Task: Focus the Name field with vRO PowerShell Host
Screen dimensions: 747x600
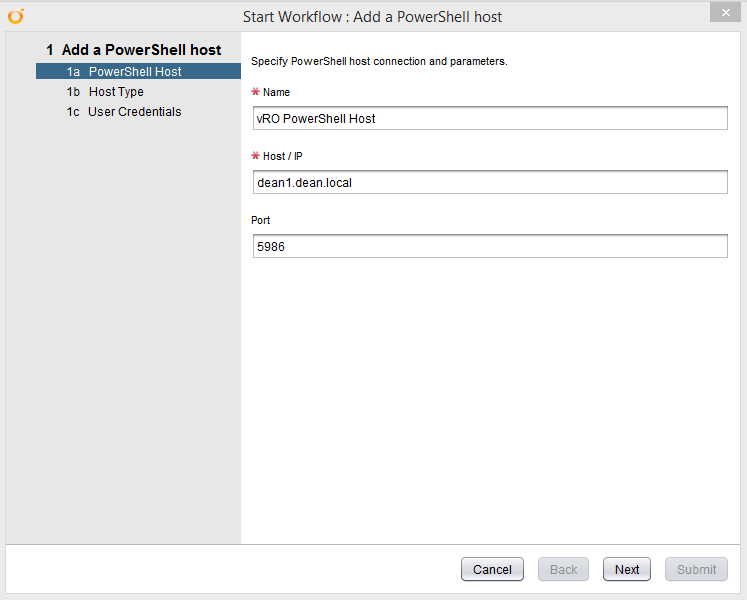Action: [490, 118]
